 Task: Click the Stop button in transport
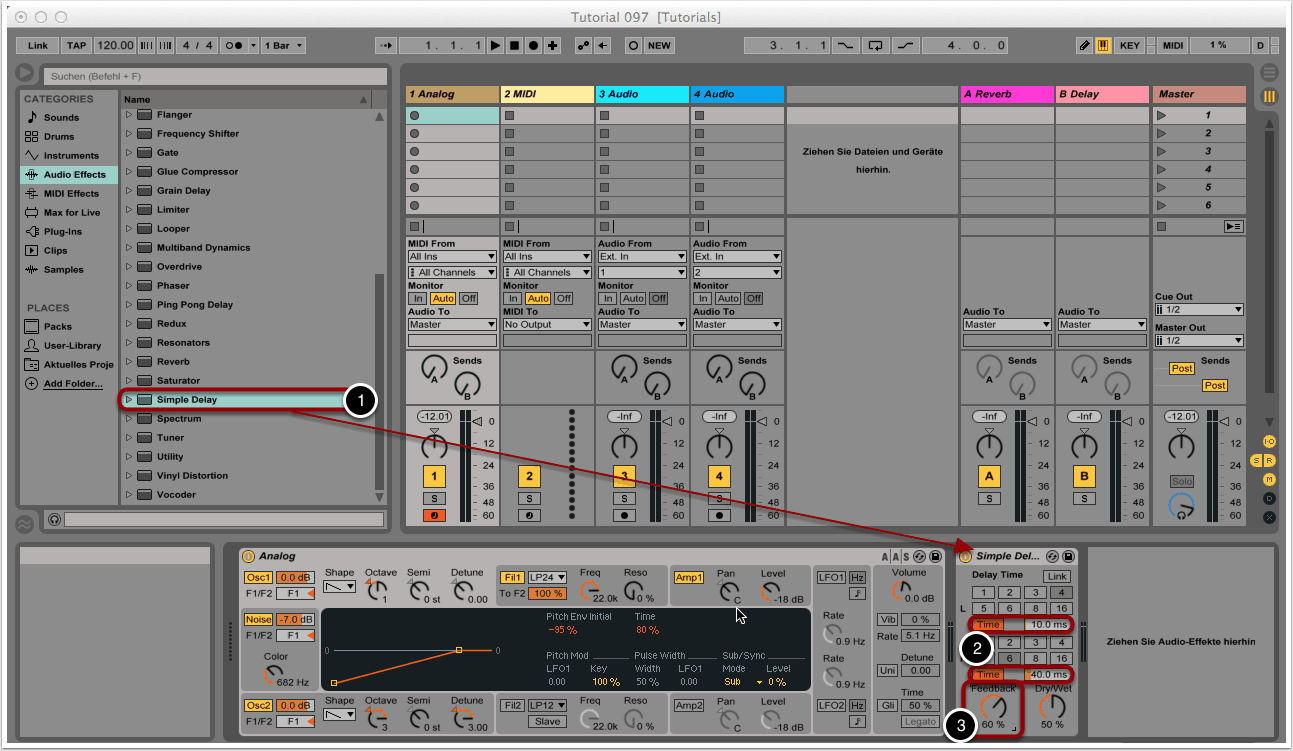point(514,46)
